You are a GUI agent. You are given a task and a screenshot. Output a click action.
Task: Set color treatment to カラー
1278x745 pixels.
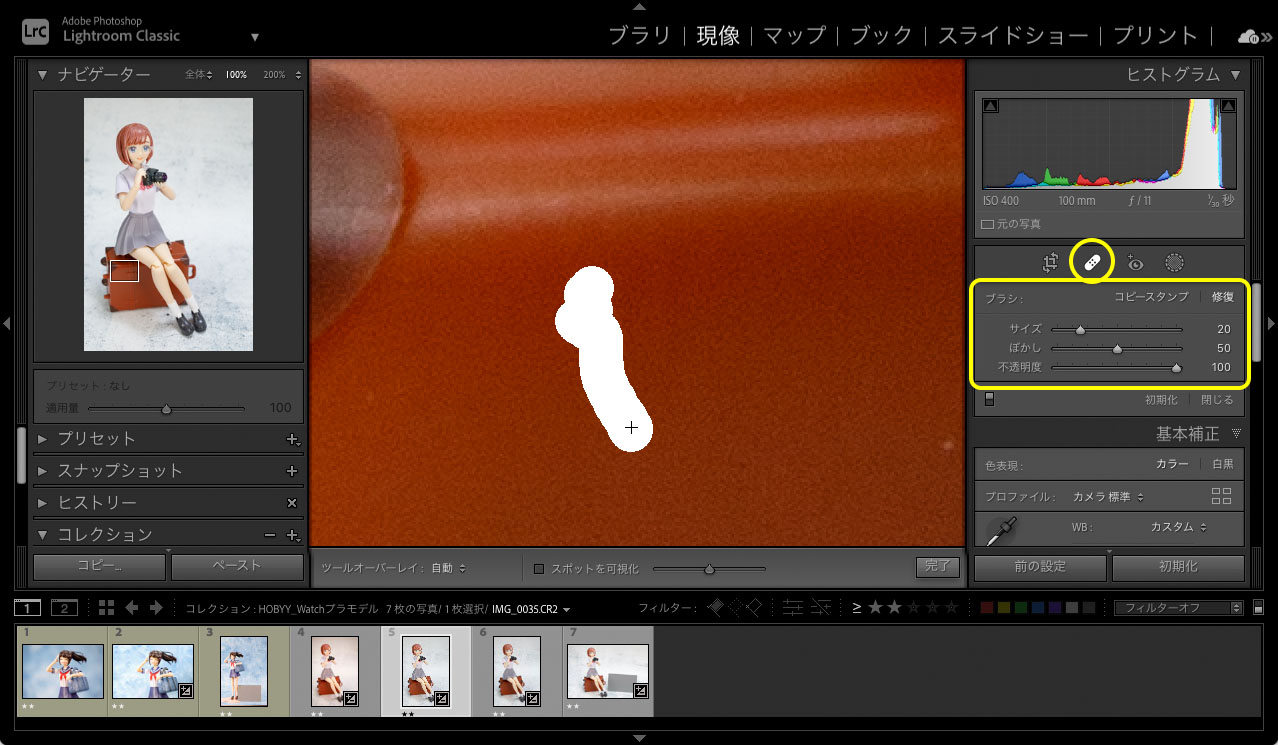tap(1172, 464)
